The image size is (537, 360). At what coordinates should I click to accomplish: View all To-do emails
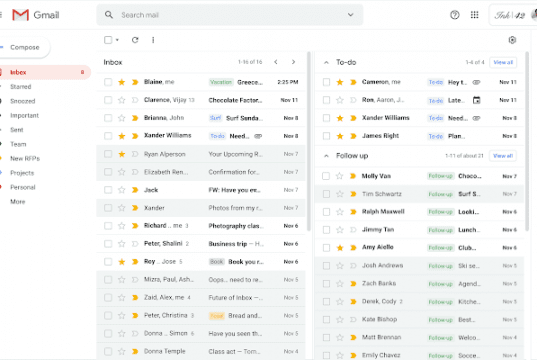click(503, 62)
